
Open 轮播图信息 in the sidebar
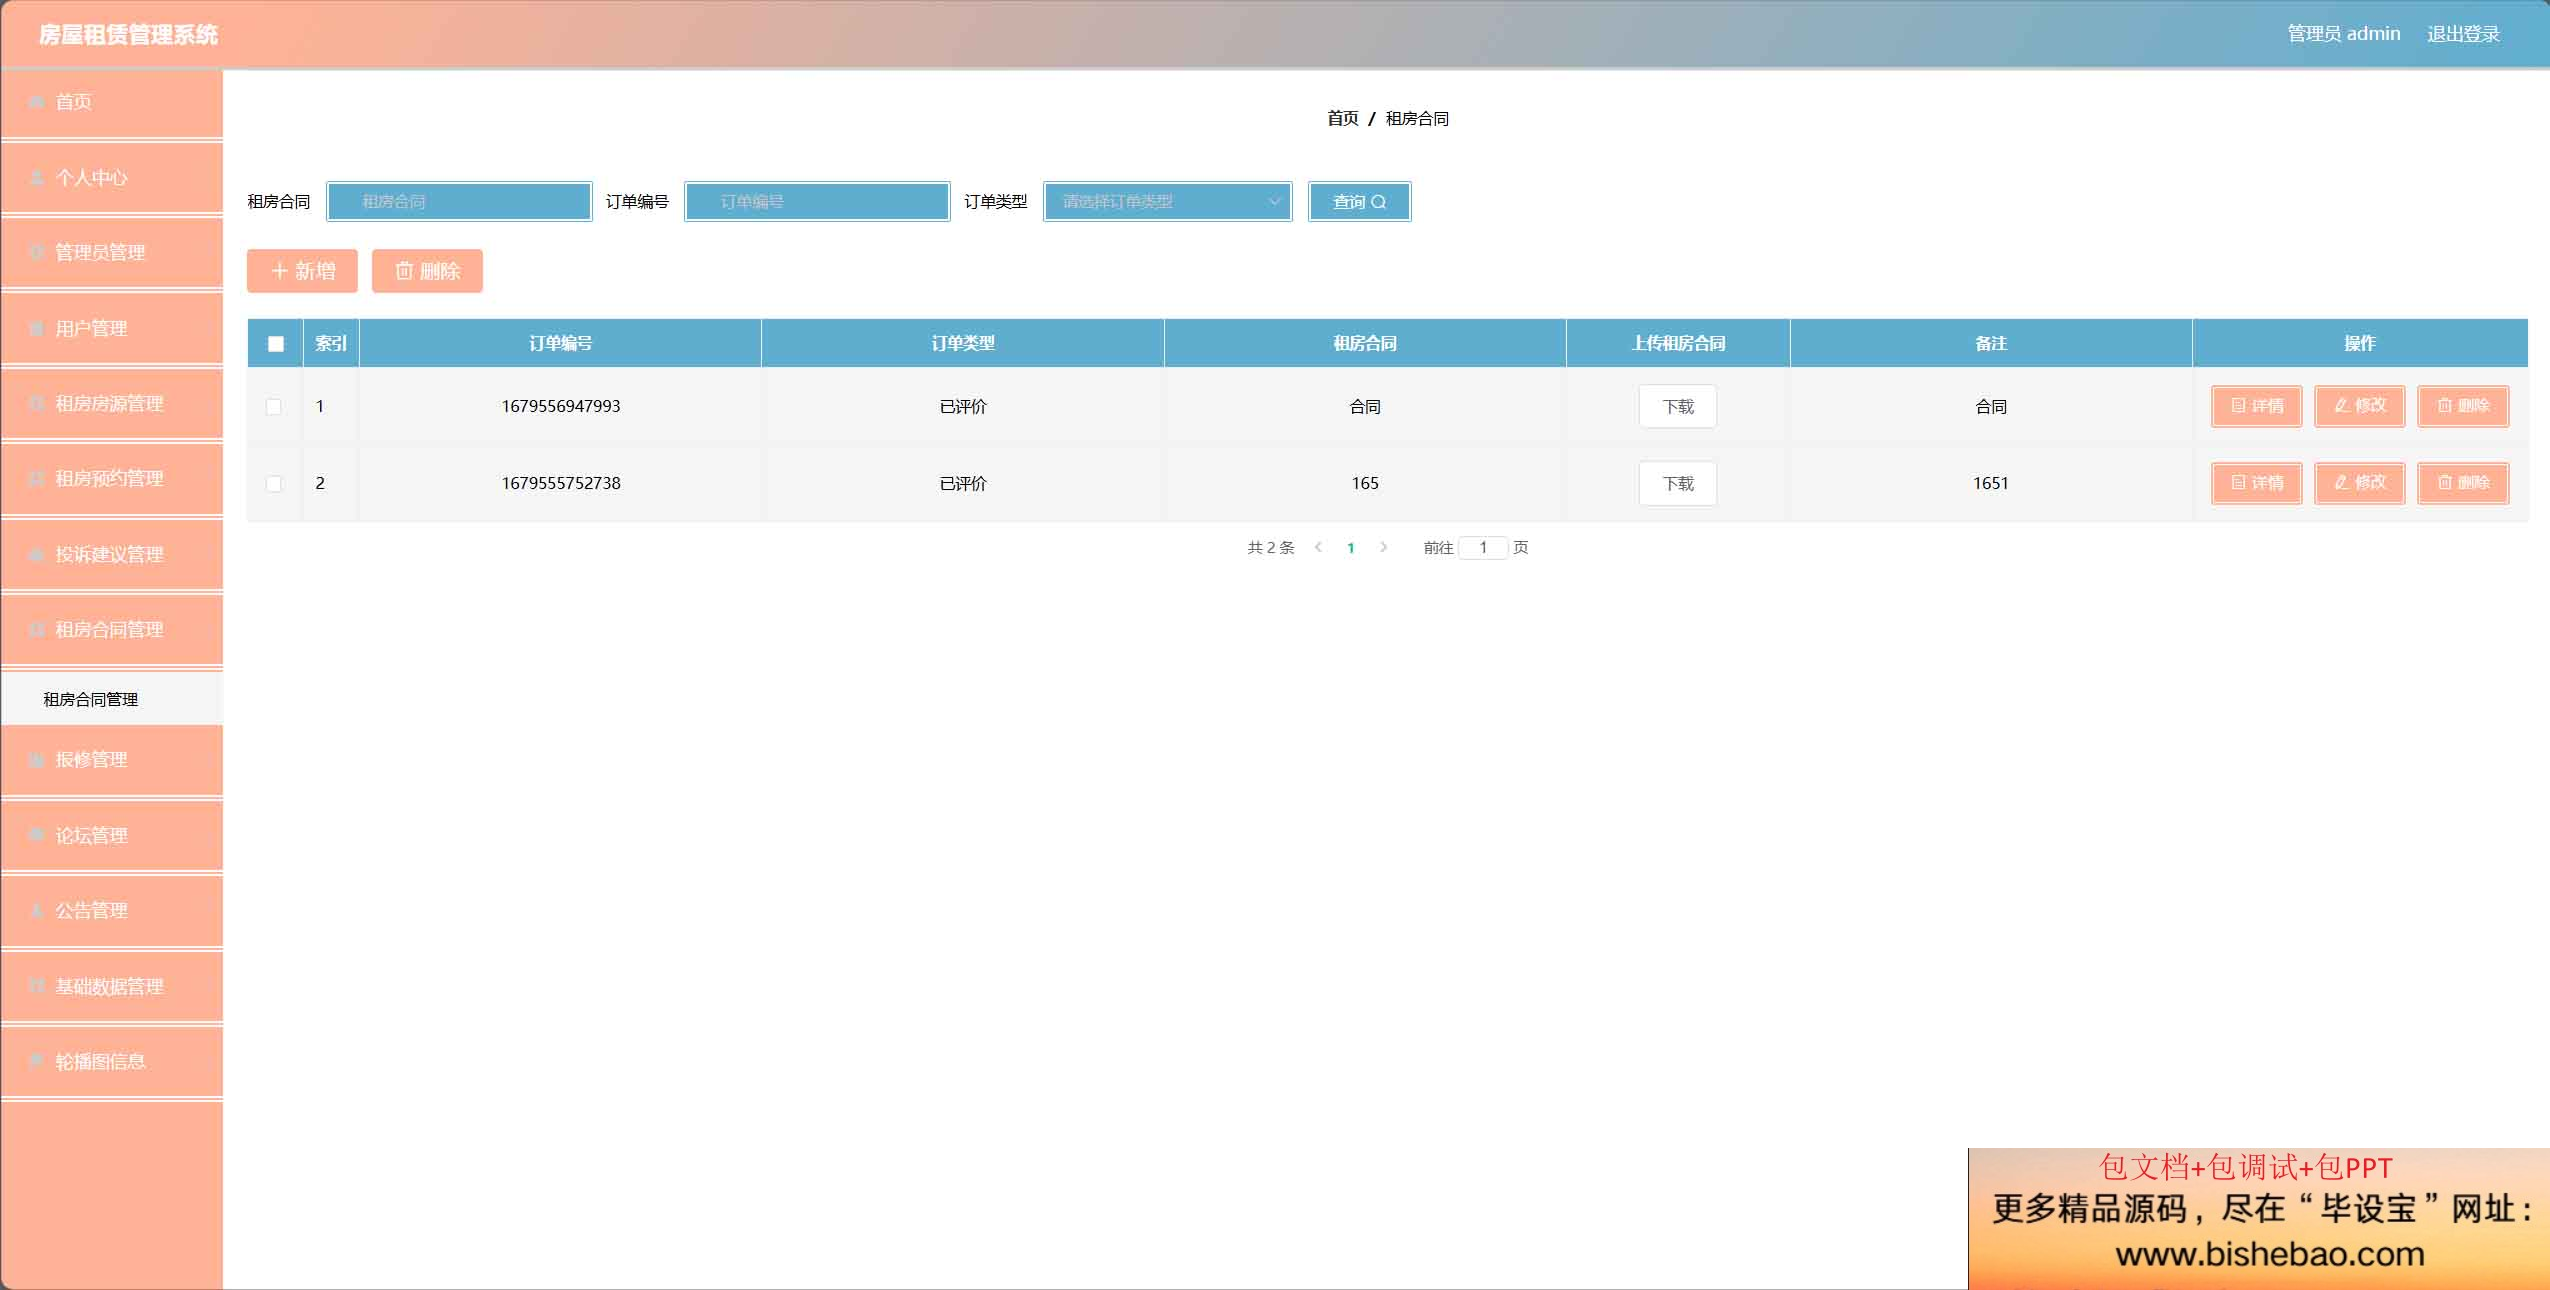coord(111,1062)
